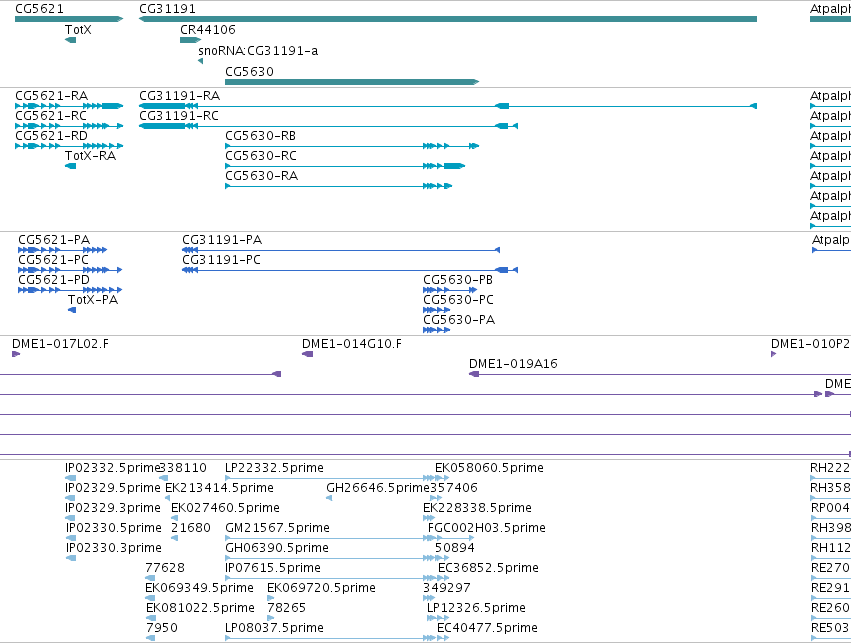Screen dimensions: 851x643
Task: Open the CG31191 gene feature label
Action: [167, 9]
